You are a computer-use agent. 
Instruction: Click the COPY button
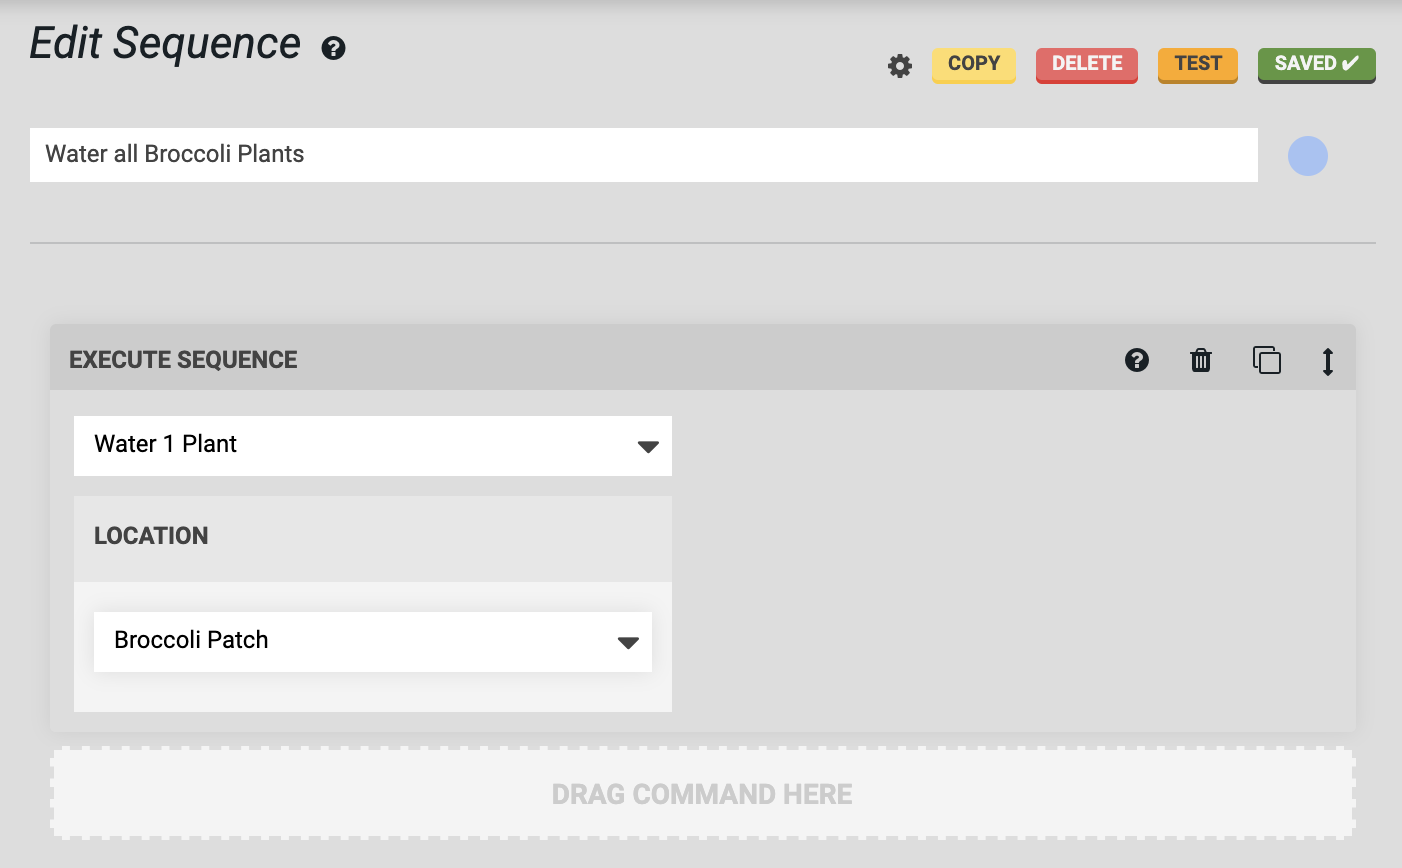[973, 63]
